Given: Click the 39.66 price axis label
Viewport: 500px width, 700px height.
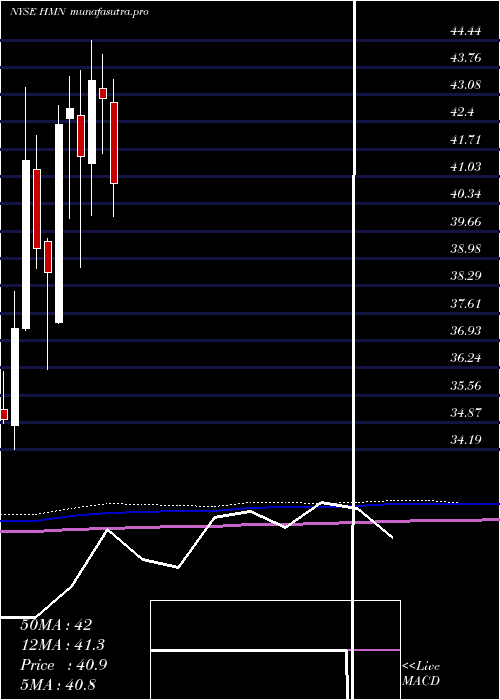Looking at the screenshot, I should [466, 221].
